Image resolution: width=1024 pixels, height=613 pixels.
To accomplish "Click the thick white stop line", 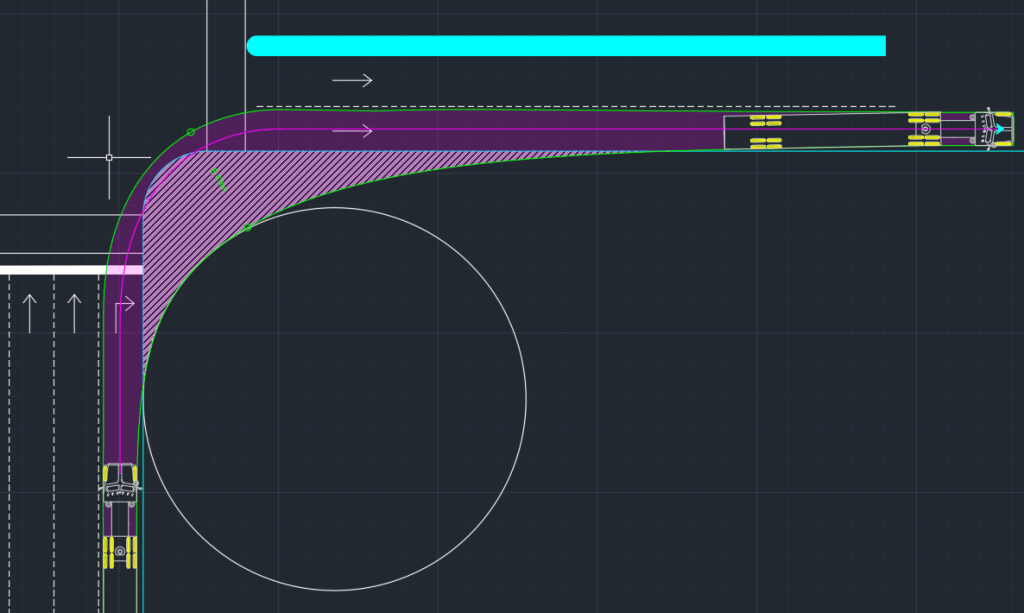I will 52,270.
